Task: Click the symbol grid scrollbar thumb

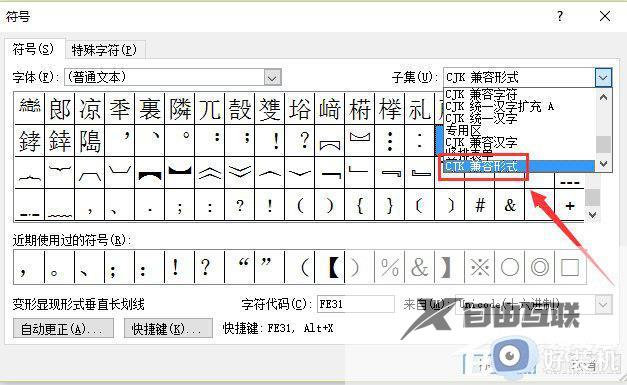Action: (x=593, y=197)
